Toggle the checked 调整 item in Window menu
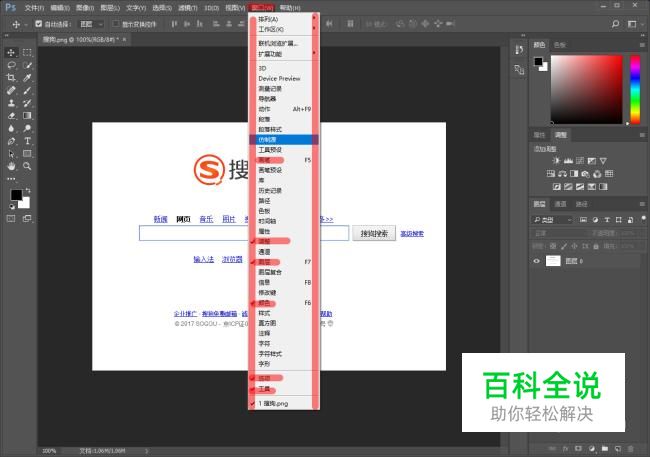 coord(284,241)
